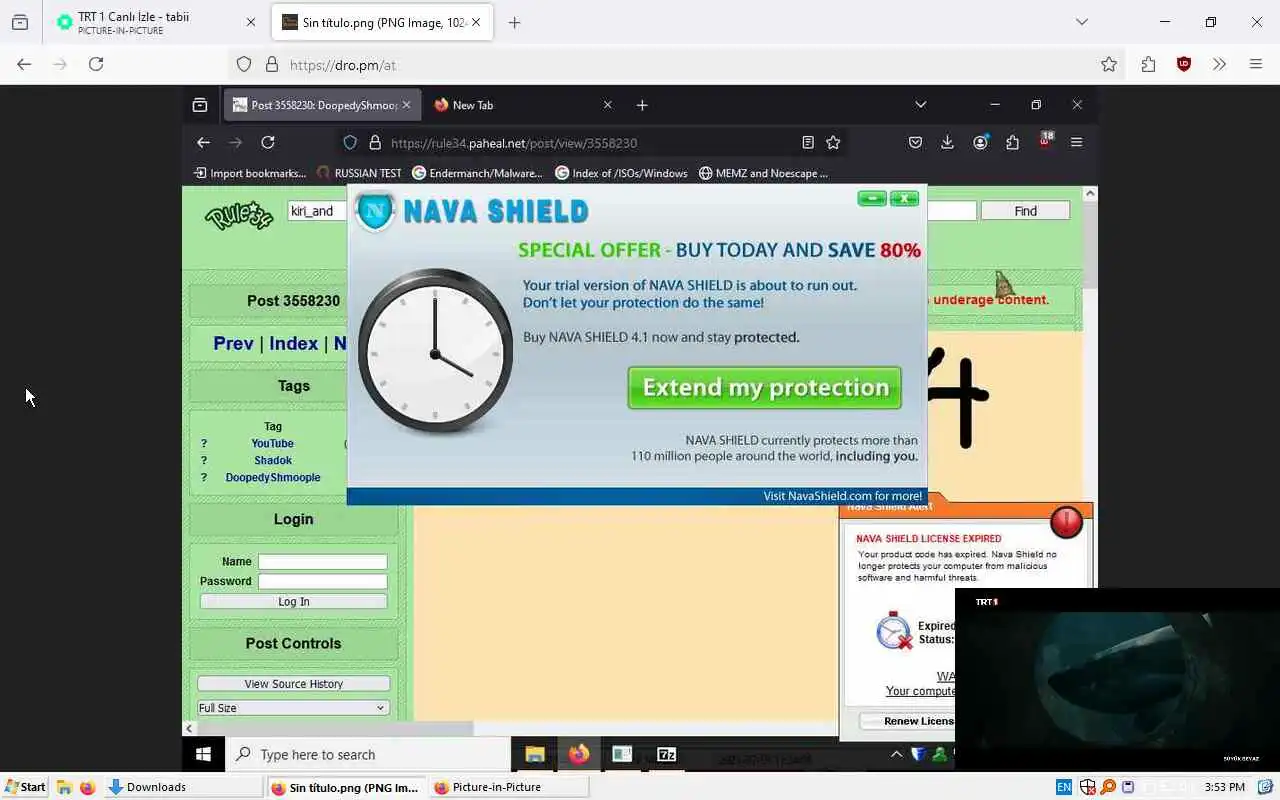Click the bookmark star in the rule34 address bar
Viewport: 1280px width, 800px height.
[x=833, y=143]
